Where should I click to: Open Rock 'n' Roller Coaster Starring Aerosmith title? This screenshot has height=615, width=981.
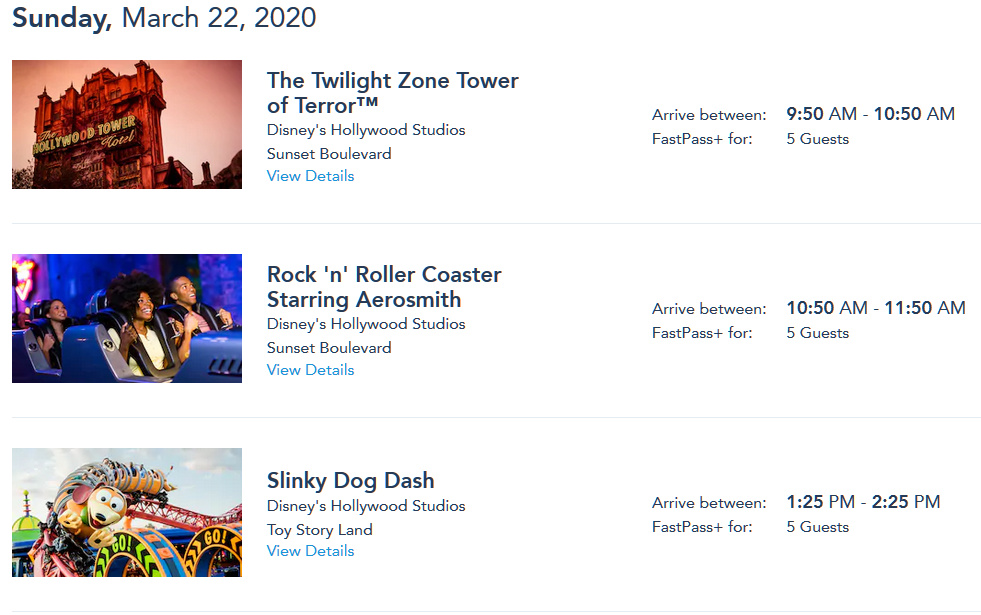[384, 286]
